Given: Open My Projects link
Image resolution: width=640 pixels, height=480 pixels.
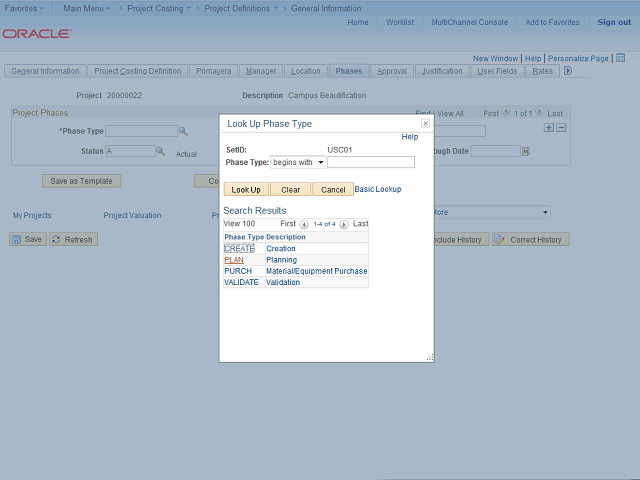Looking at the screenshot, I should coord(32,215).
